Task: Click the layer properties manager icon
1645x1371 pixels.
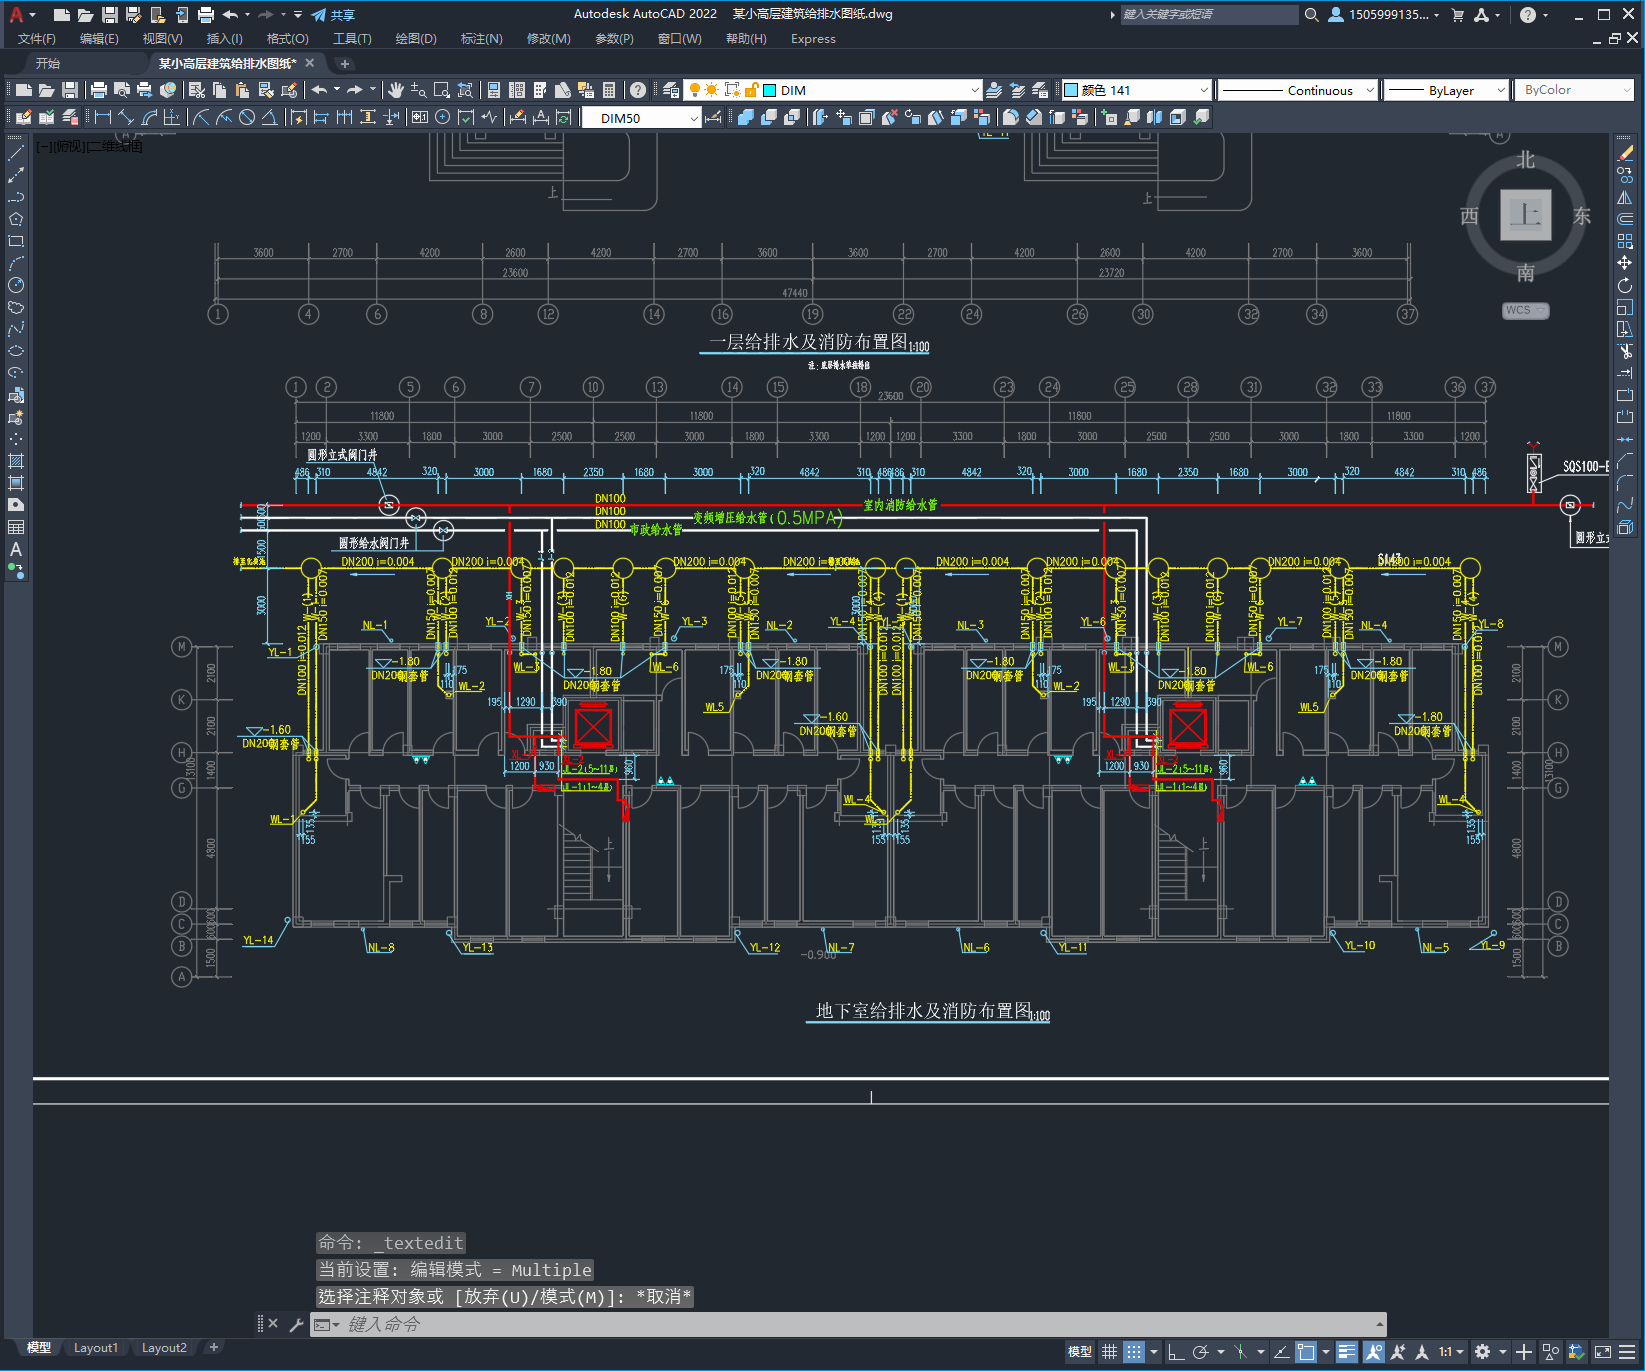Action: pos(671,90)
